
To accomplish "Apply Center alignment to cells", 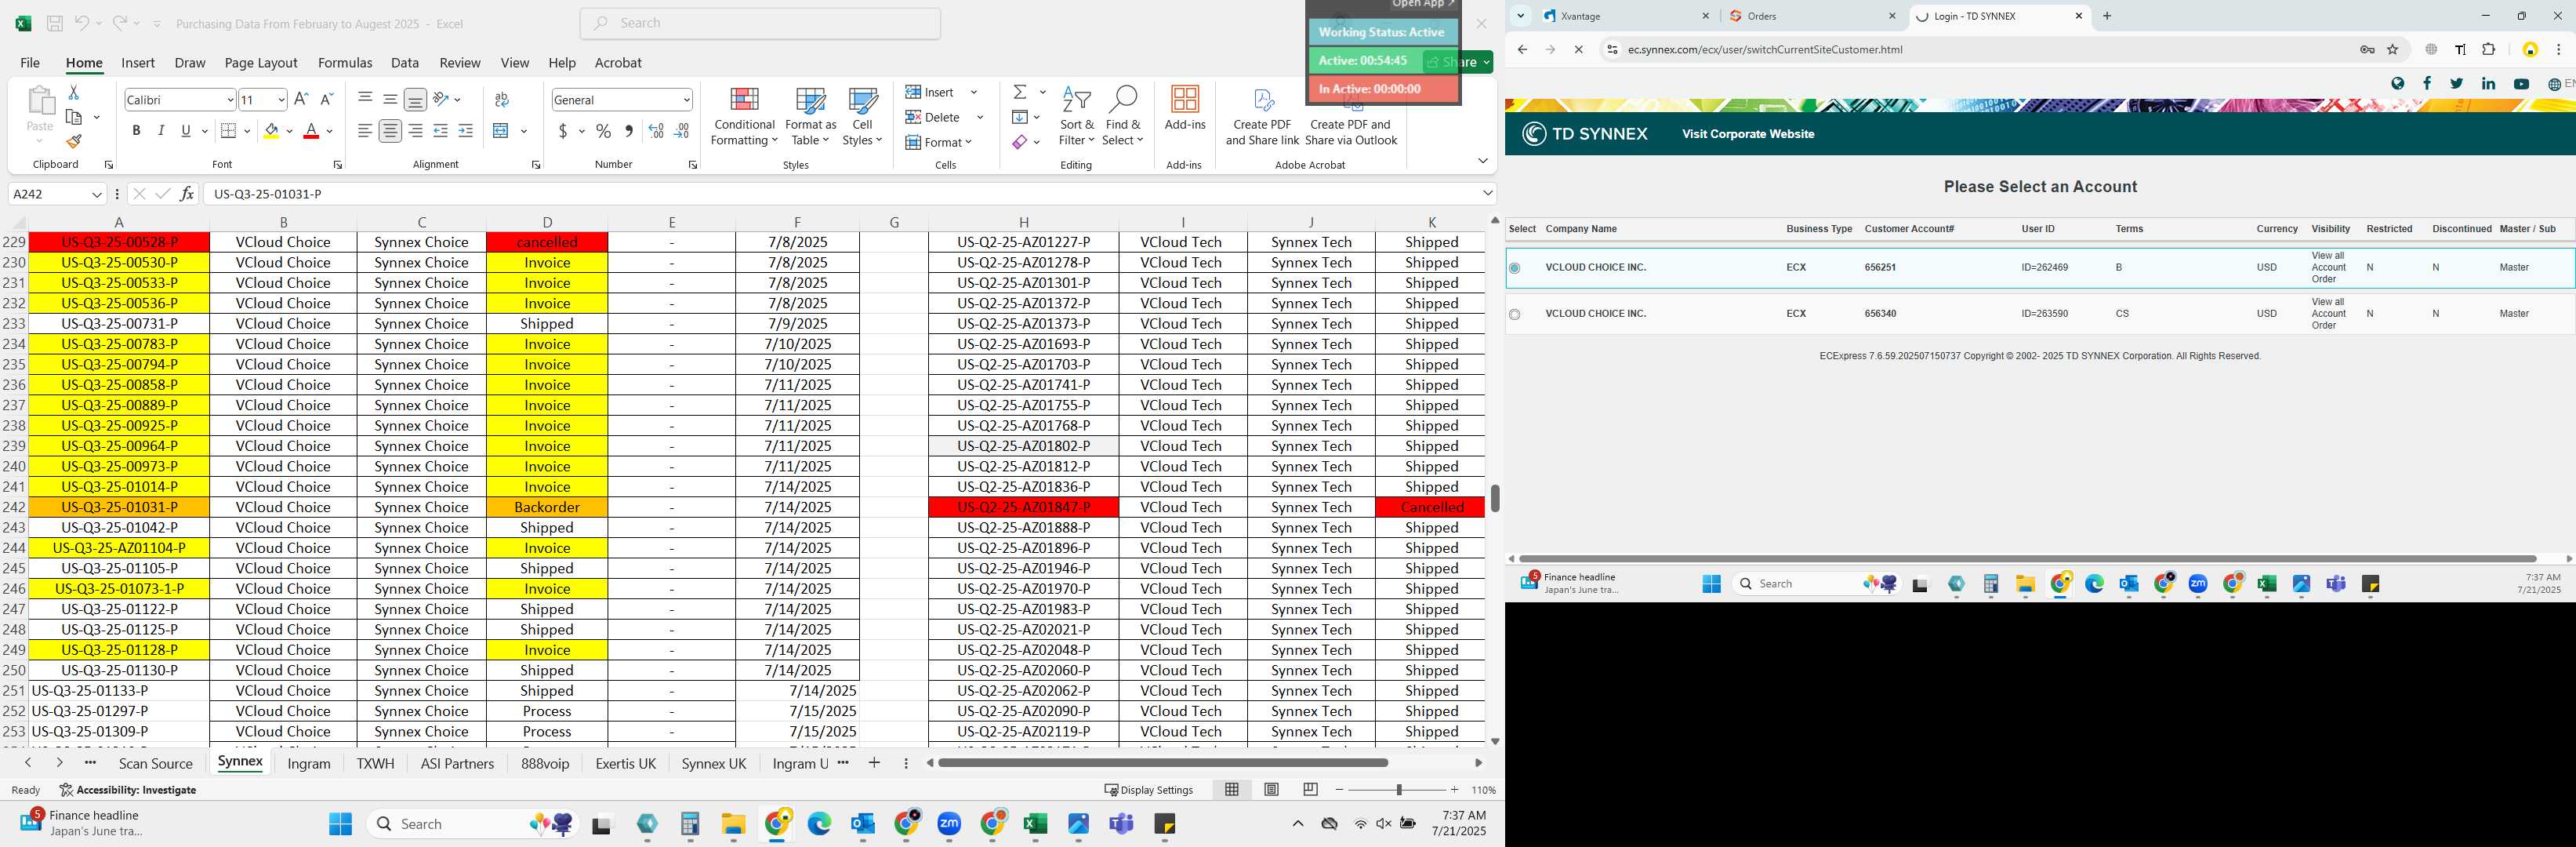I will 390,131.
